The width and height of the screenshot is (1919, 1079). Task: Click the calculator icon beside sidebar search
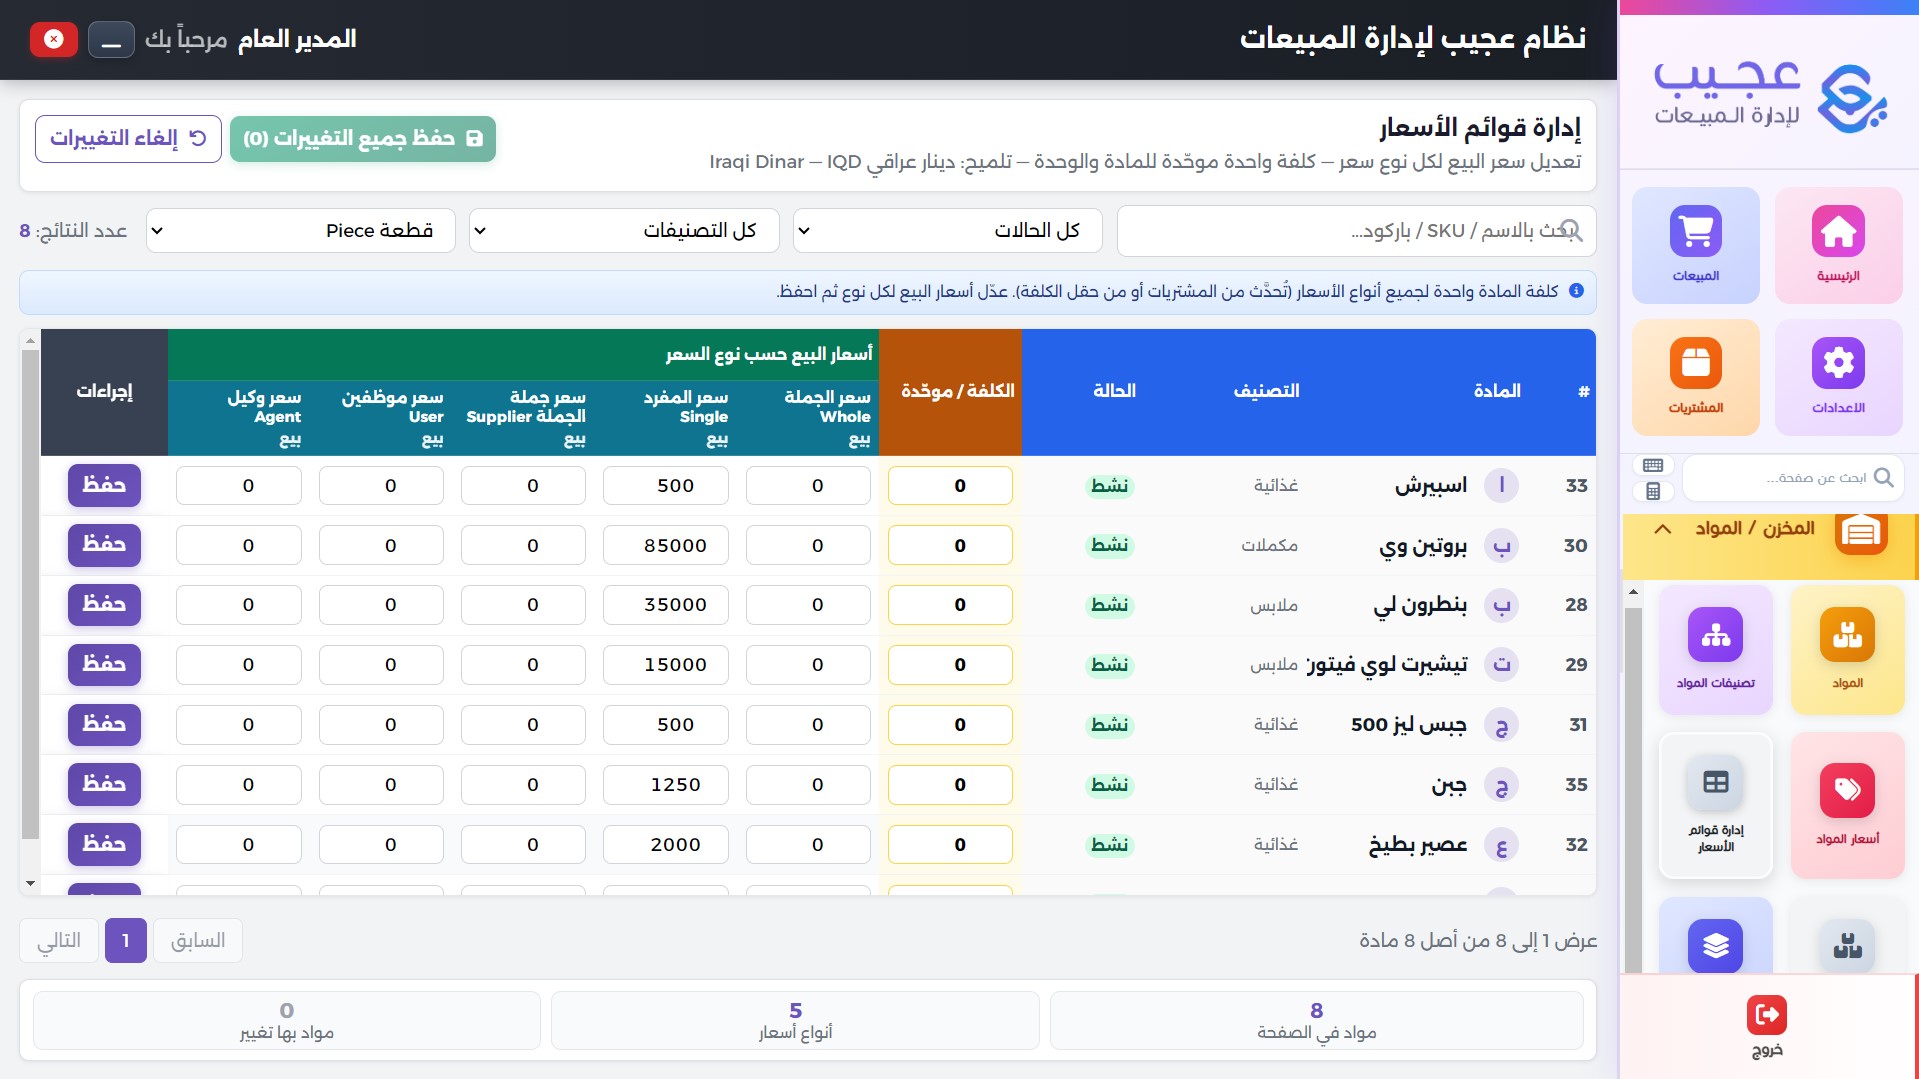tap(1653, 491)
